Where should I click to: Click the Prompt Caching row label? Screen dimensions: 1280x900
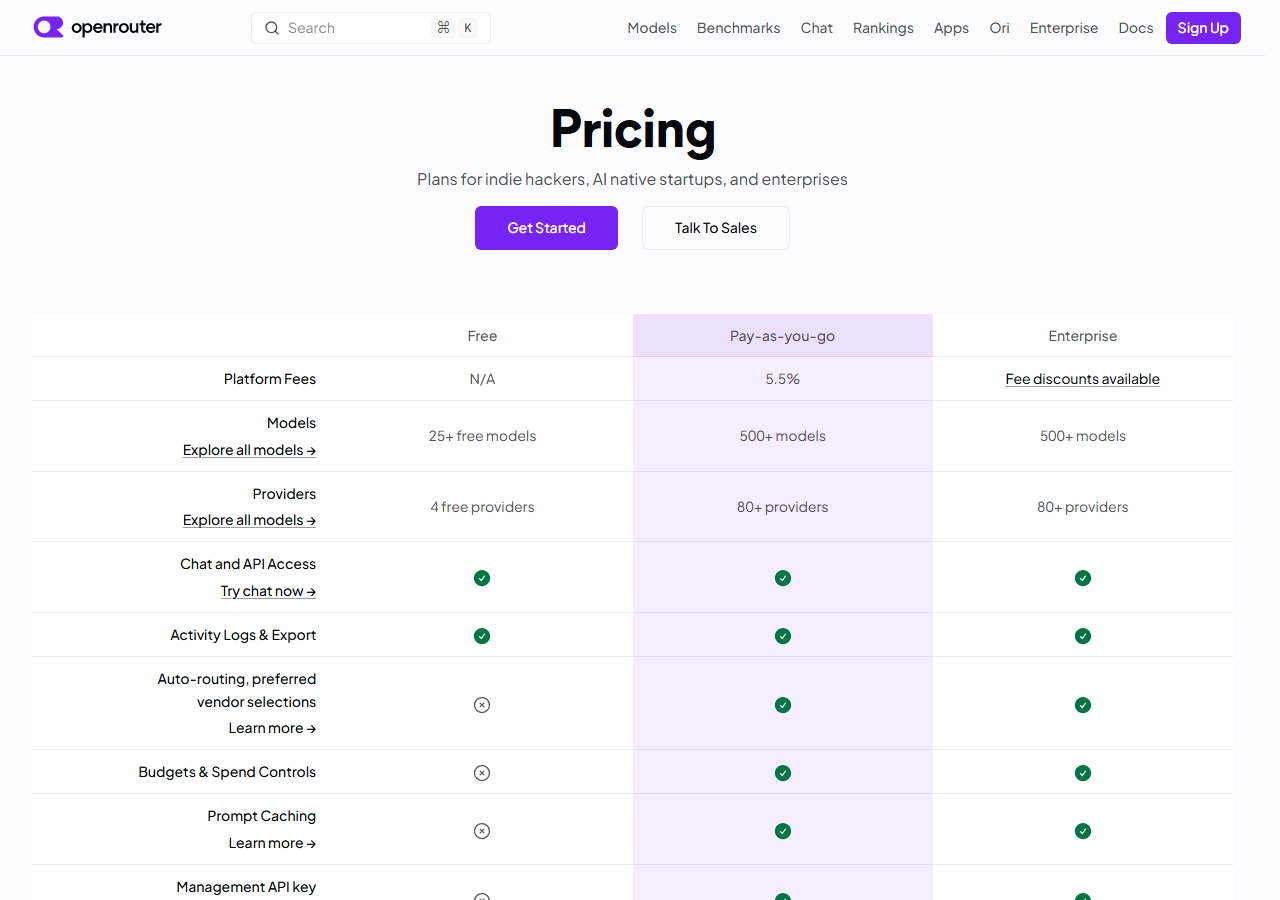pos(262,816)
